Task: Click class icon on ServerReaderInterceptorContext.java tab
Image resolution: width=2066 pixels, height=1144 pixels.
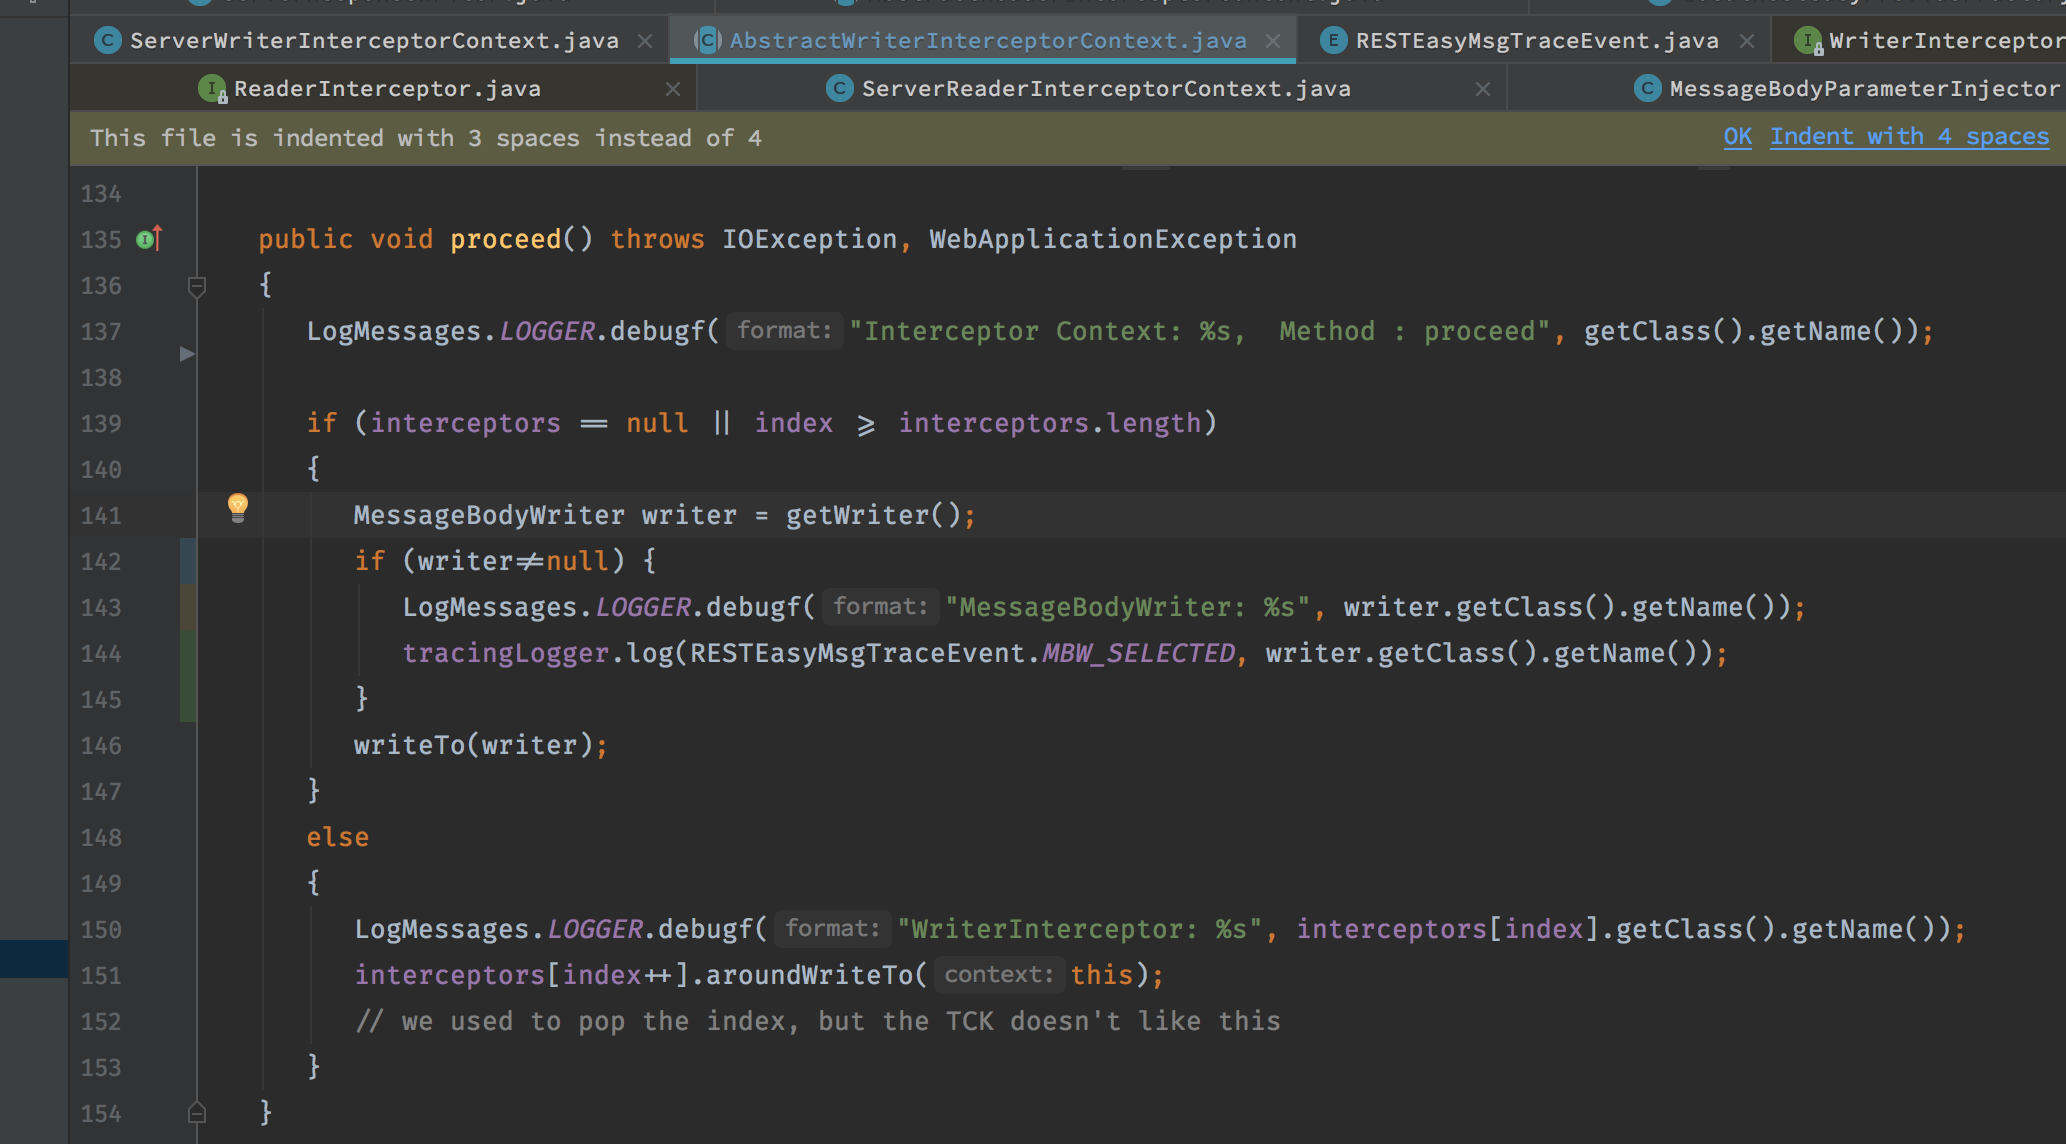Action: [839, 89]
